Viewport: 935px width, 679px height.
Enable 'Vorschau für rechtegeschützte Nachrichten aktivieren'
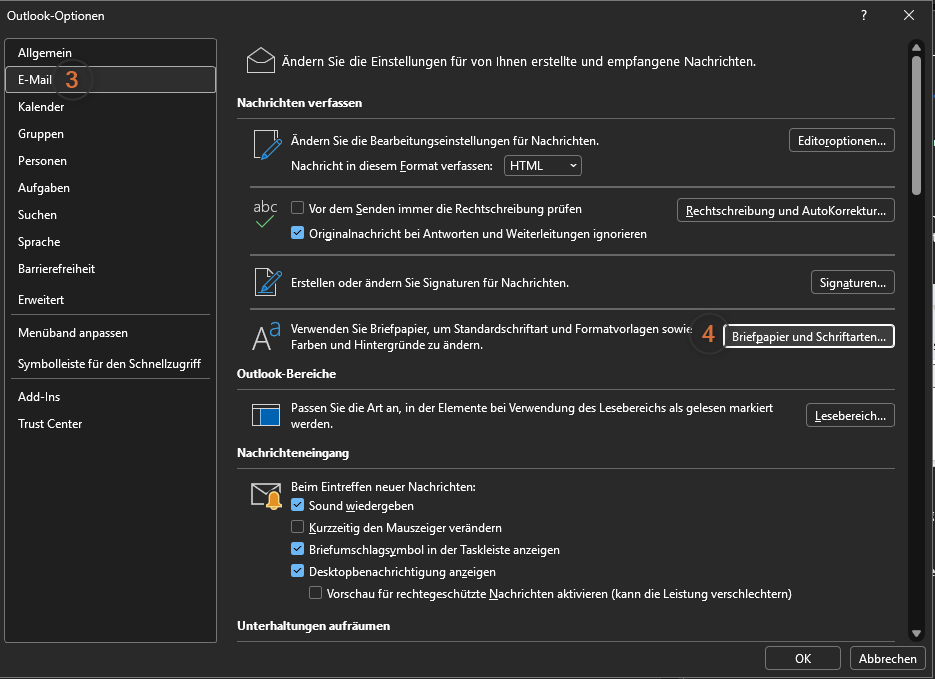coord(315,593)
